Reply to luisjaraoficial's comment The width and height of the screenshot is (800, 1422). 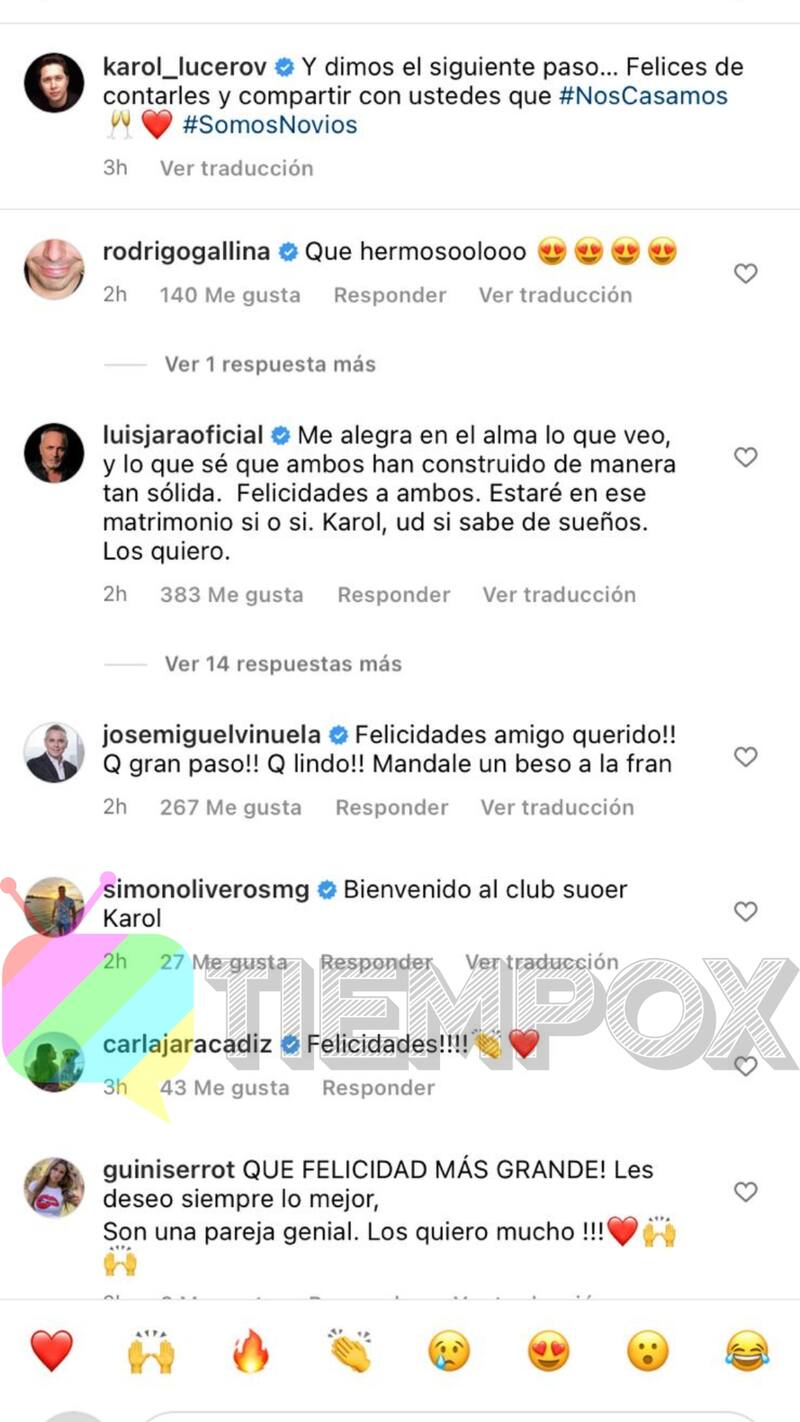point(394,595)
